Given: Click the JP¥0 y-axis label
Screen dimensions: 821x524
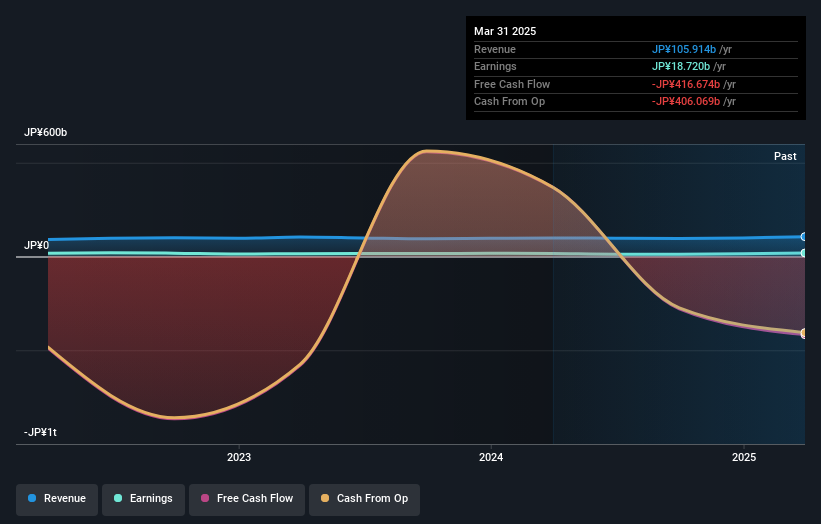Looking at the screenshot, I should [x=37, y=246].
